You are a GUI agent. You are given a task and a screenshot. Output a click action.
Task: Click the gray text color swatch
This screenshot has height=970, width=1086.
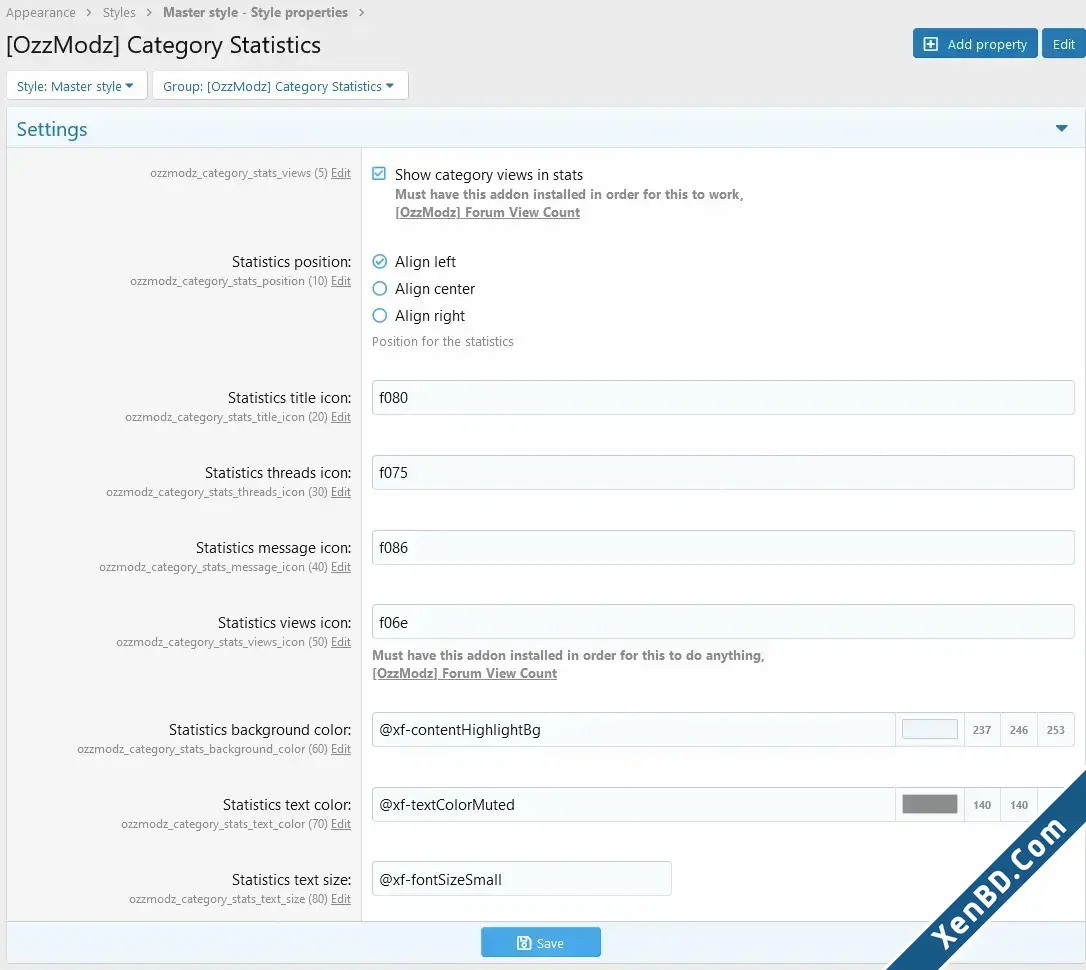pos(929,804)
